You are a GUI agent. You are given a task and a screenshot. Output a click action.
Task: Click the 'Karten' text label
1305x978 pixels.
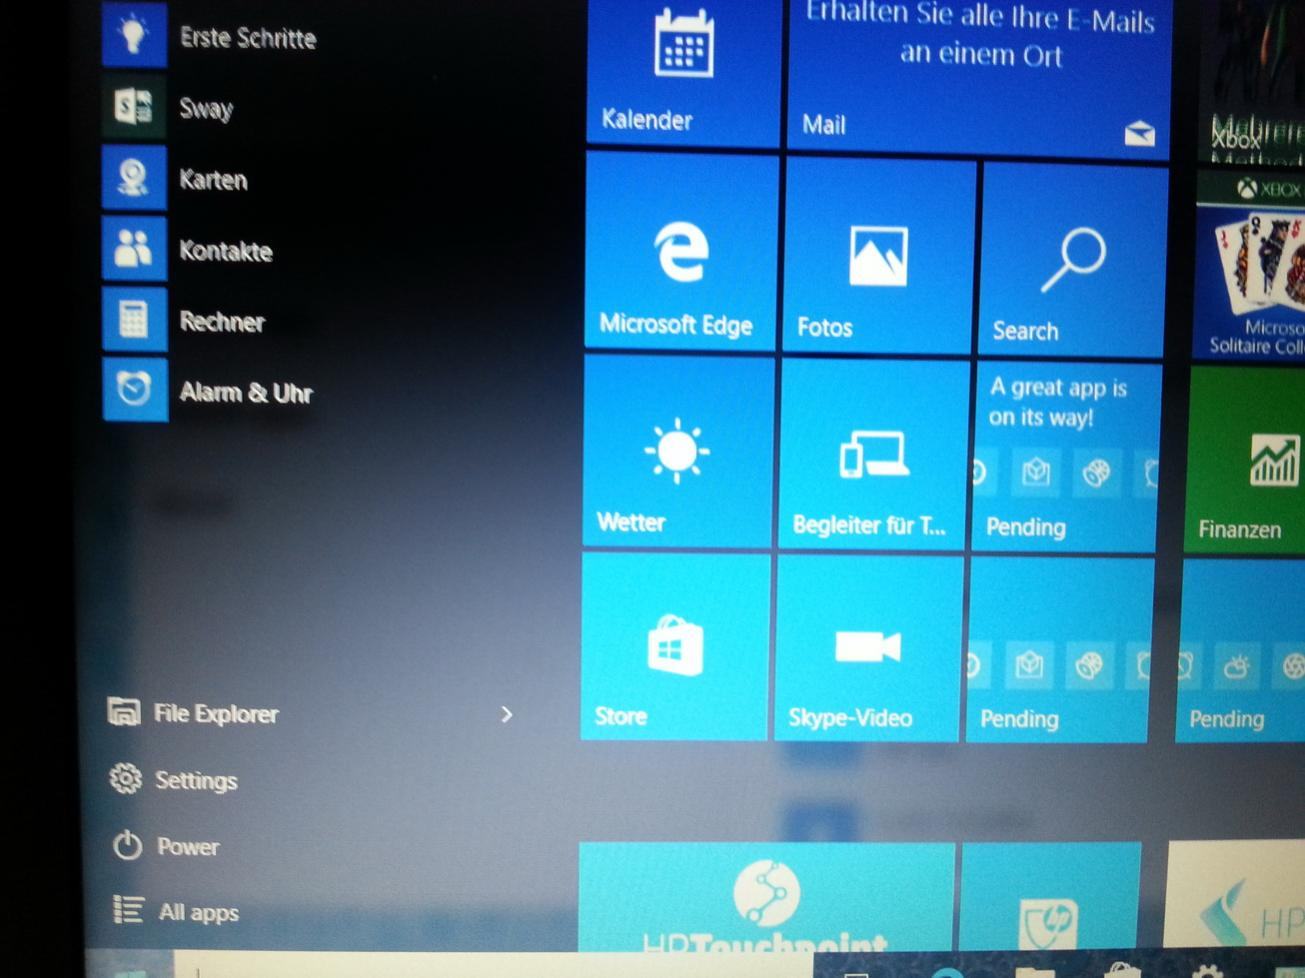click(213, 180)
